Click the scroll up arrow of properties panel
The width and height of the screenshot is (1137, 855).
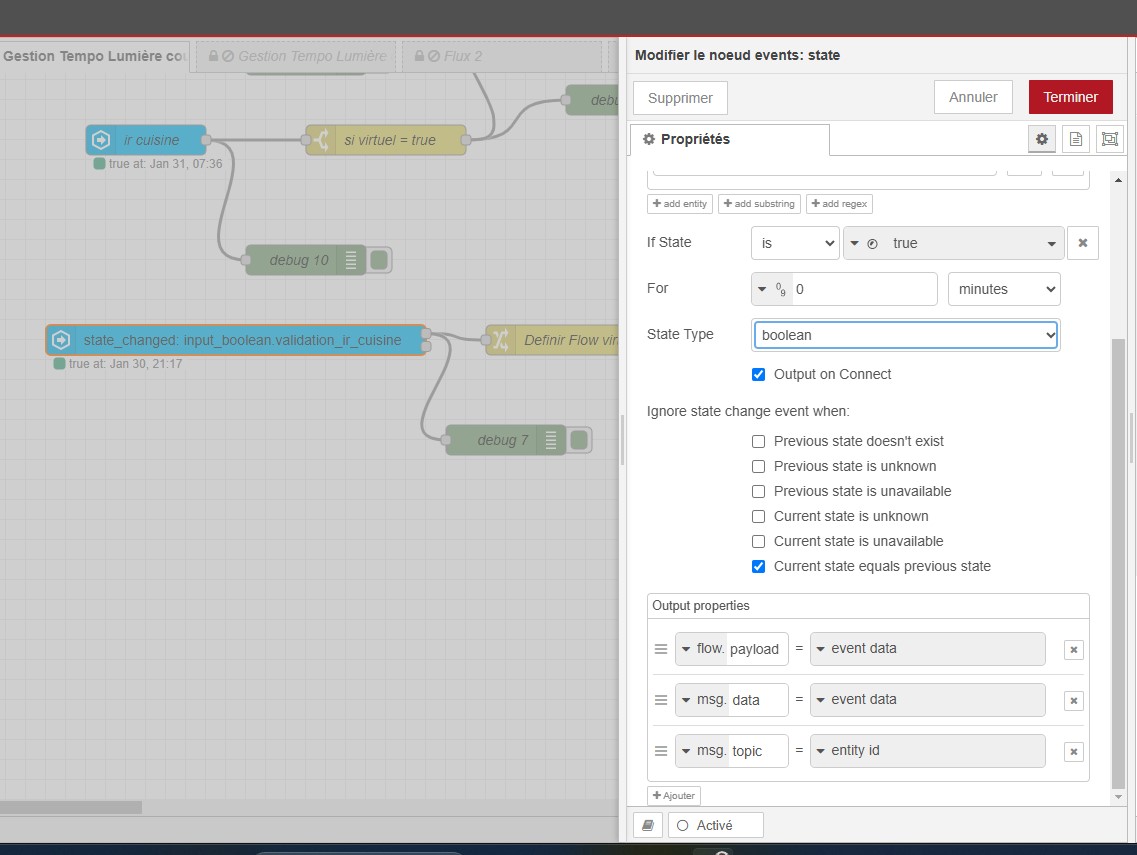(x=1117, y=179)
